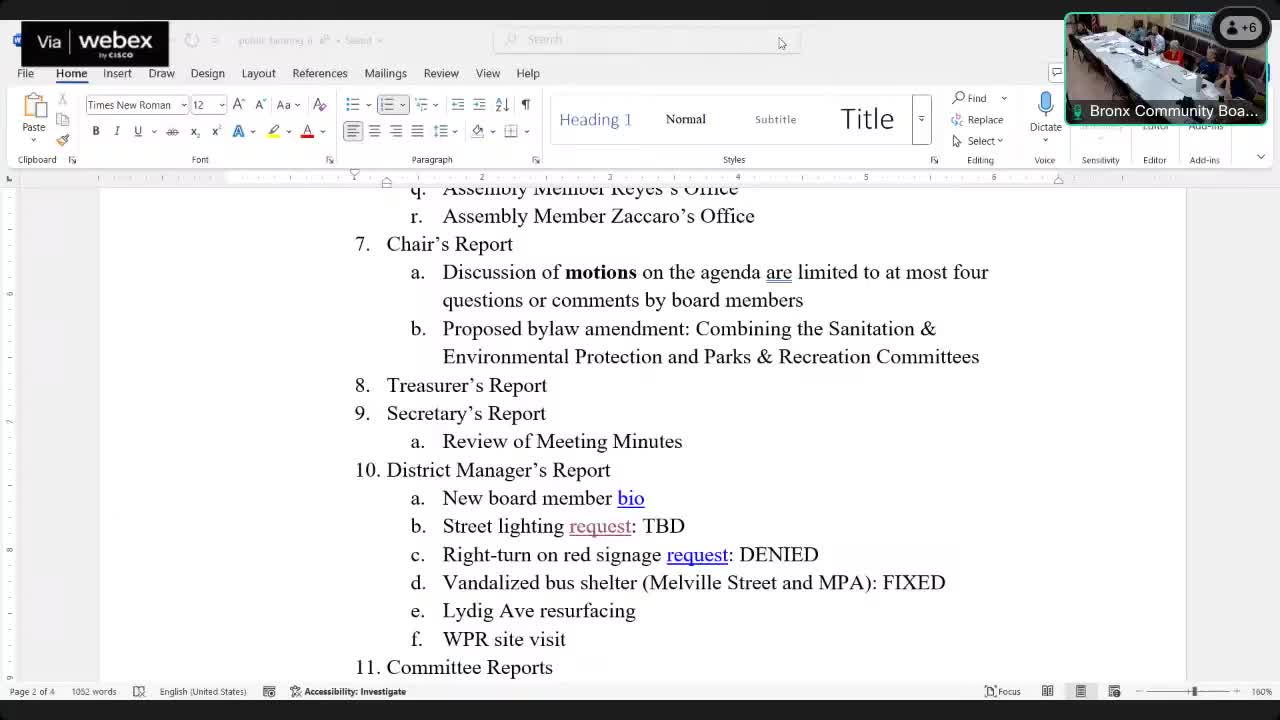1280x720 pixels.
Task: Show or hide paragraph marks
Action: click(525, 104)
